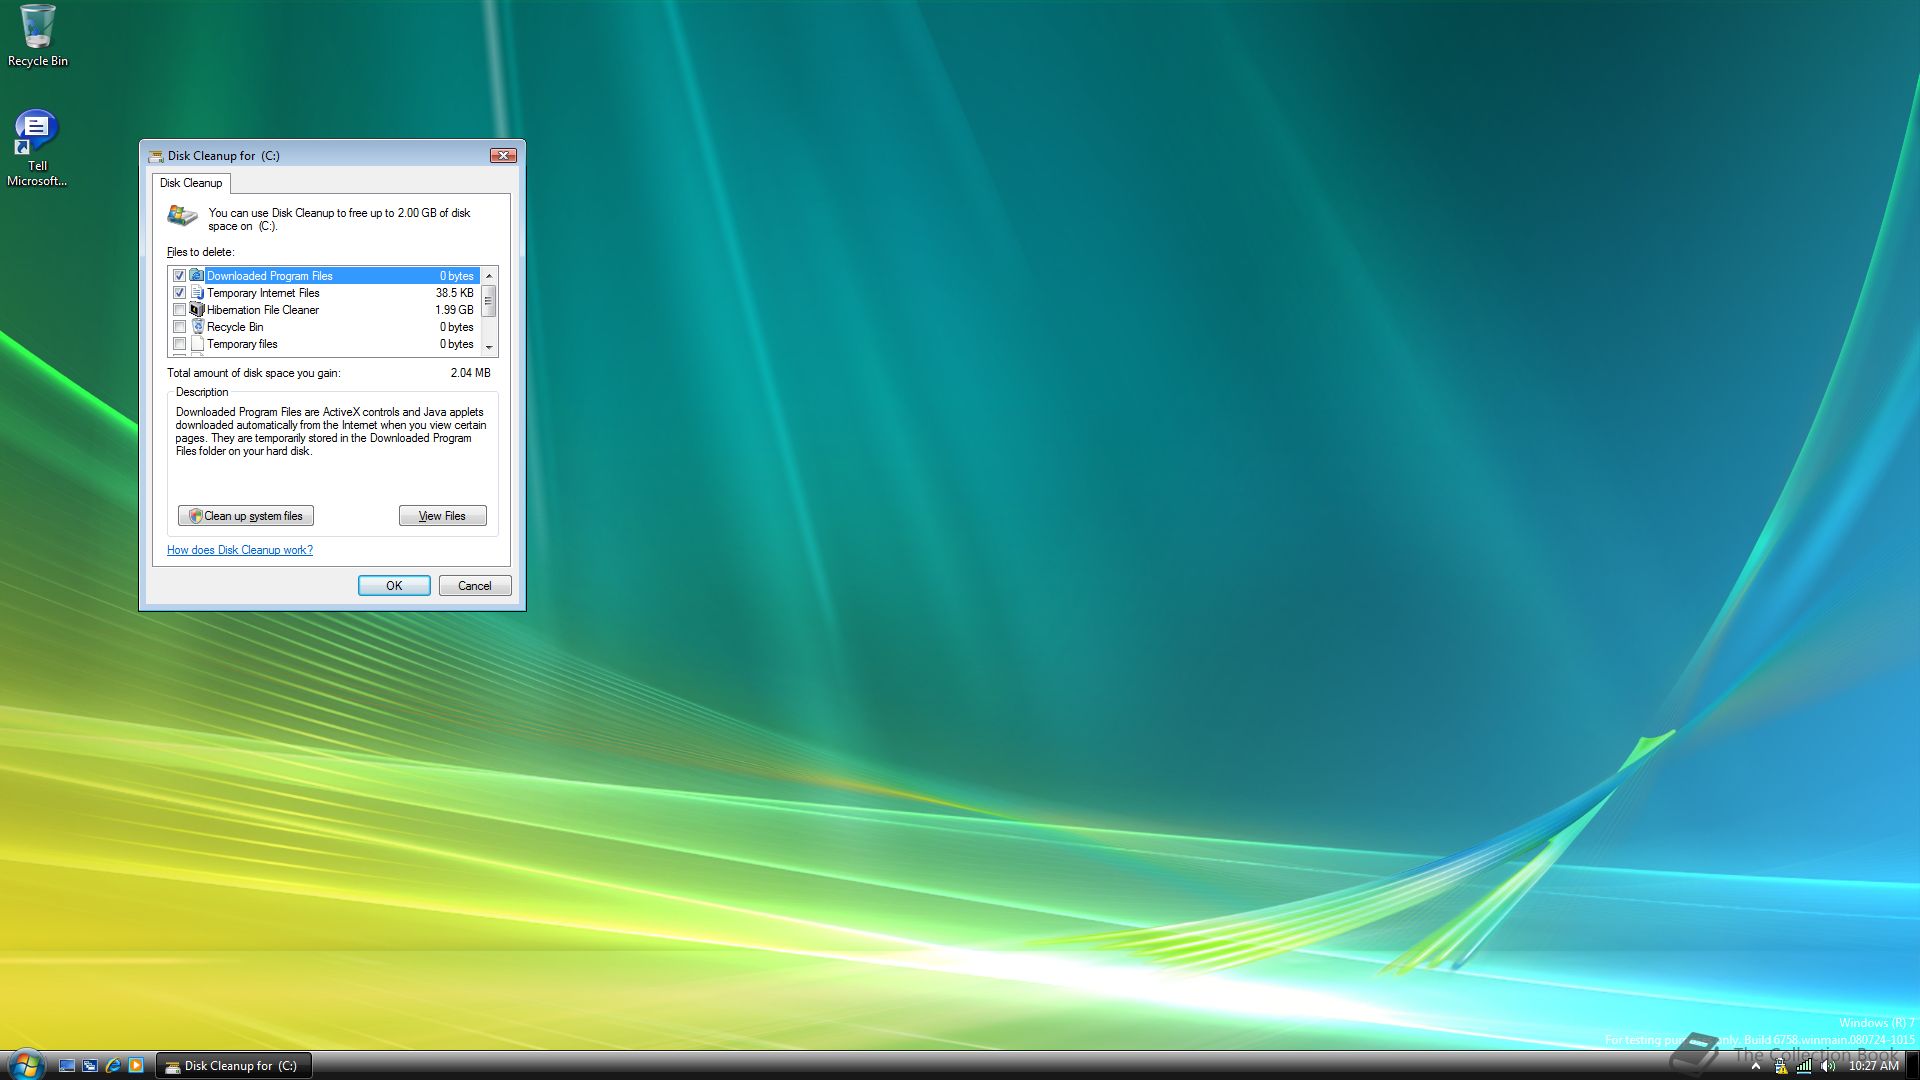1920x1080 pixels.
Task: Click the Downloaded Program Files row icon
Action: point(197,276)
